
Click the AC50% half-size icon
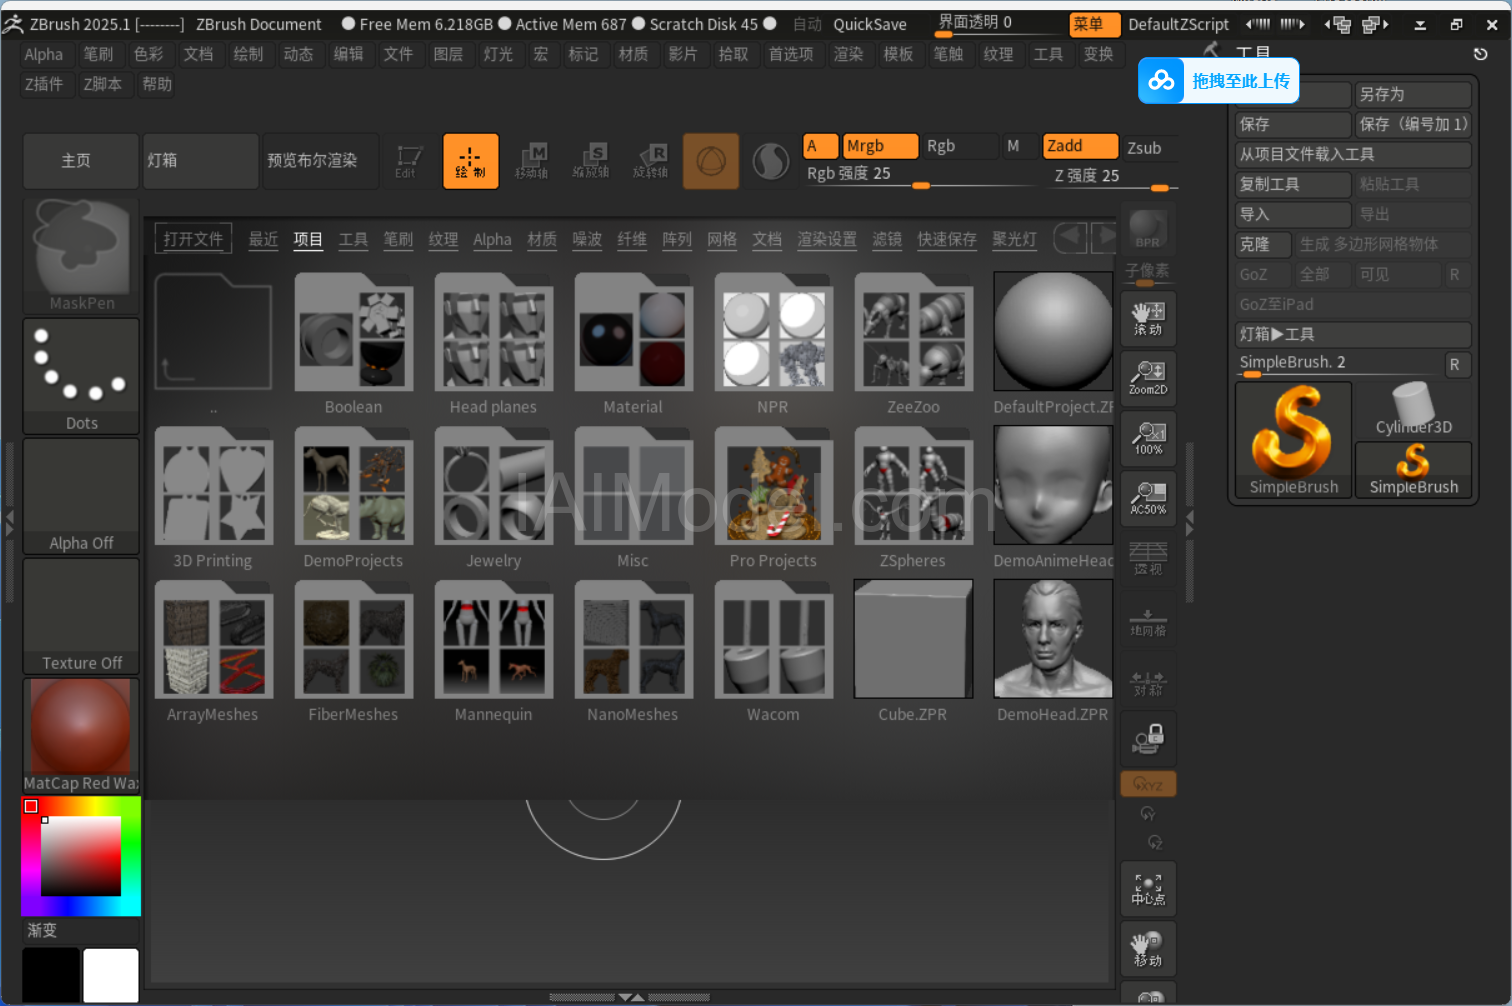point(1148,497)
